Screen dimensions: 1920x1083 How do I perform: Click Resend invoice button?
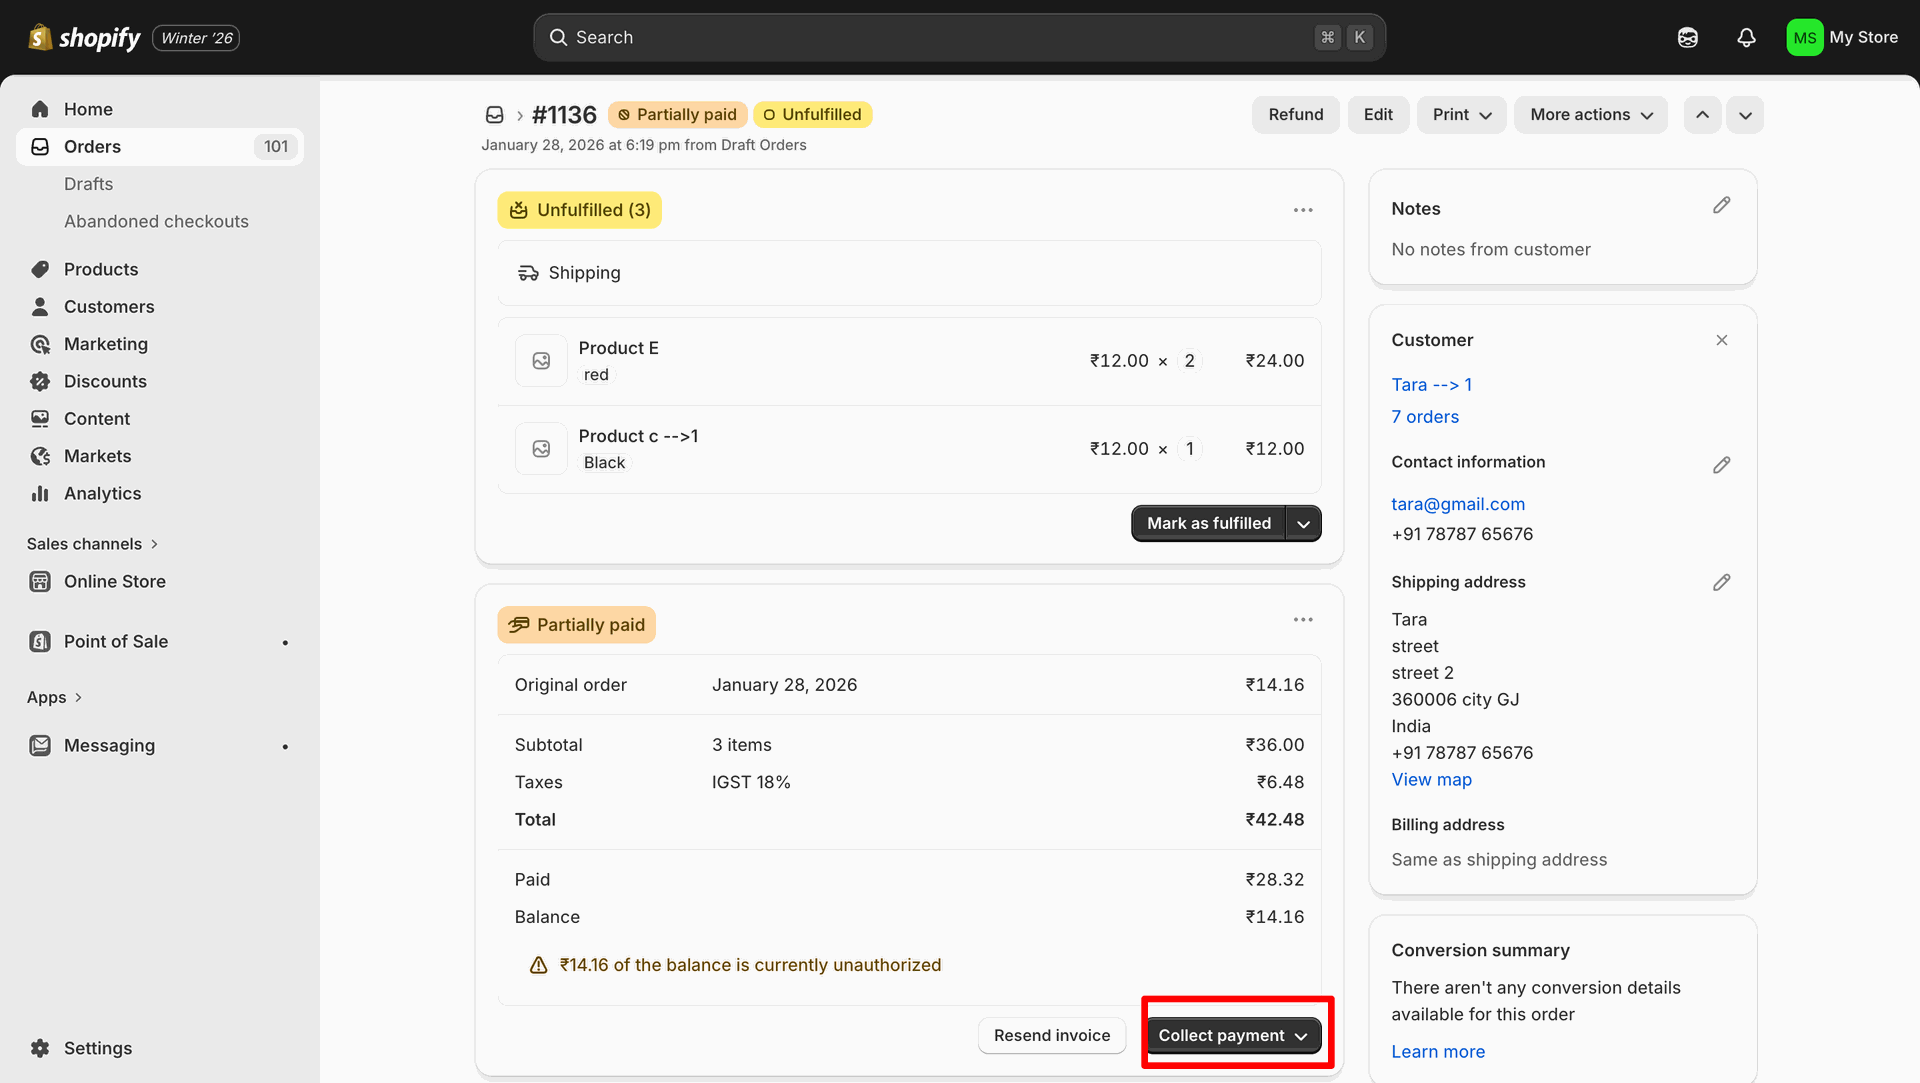(1051, 1036)
